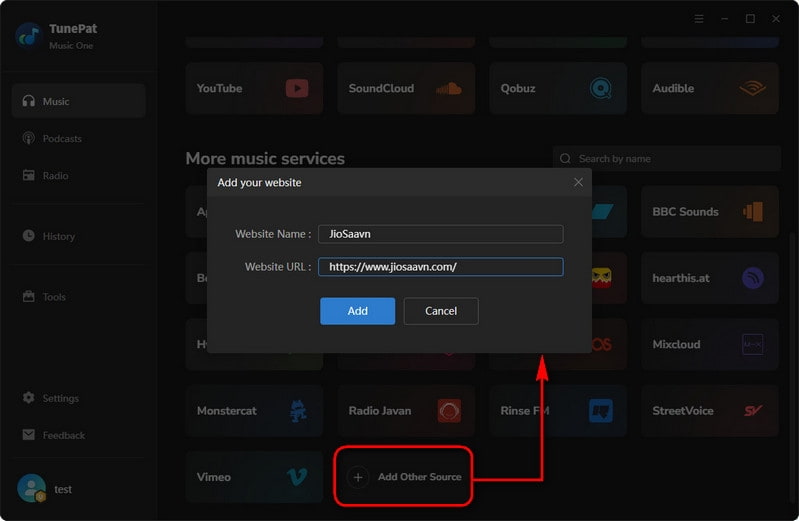Open the Qobuz service card
Viewport: 799px width, 521px height.
tap(557, 88)
